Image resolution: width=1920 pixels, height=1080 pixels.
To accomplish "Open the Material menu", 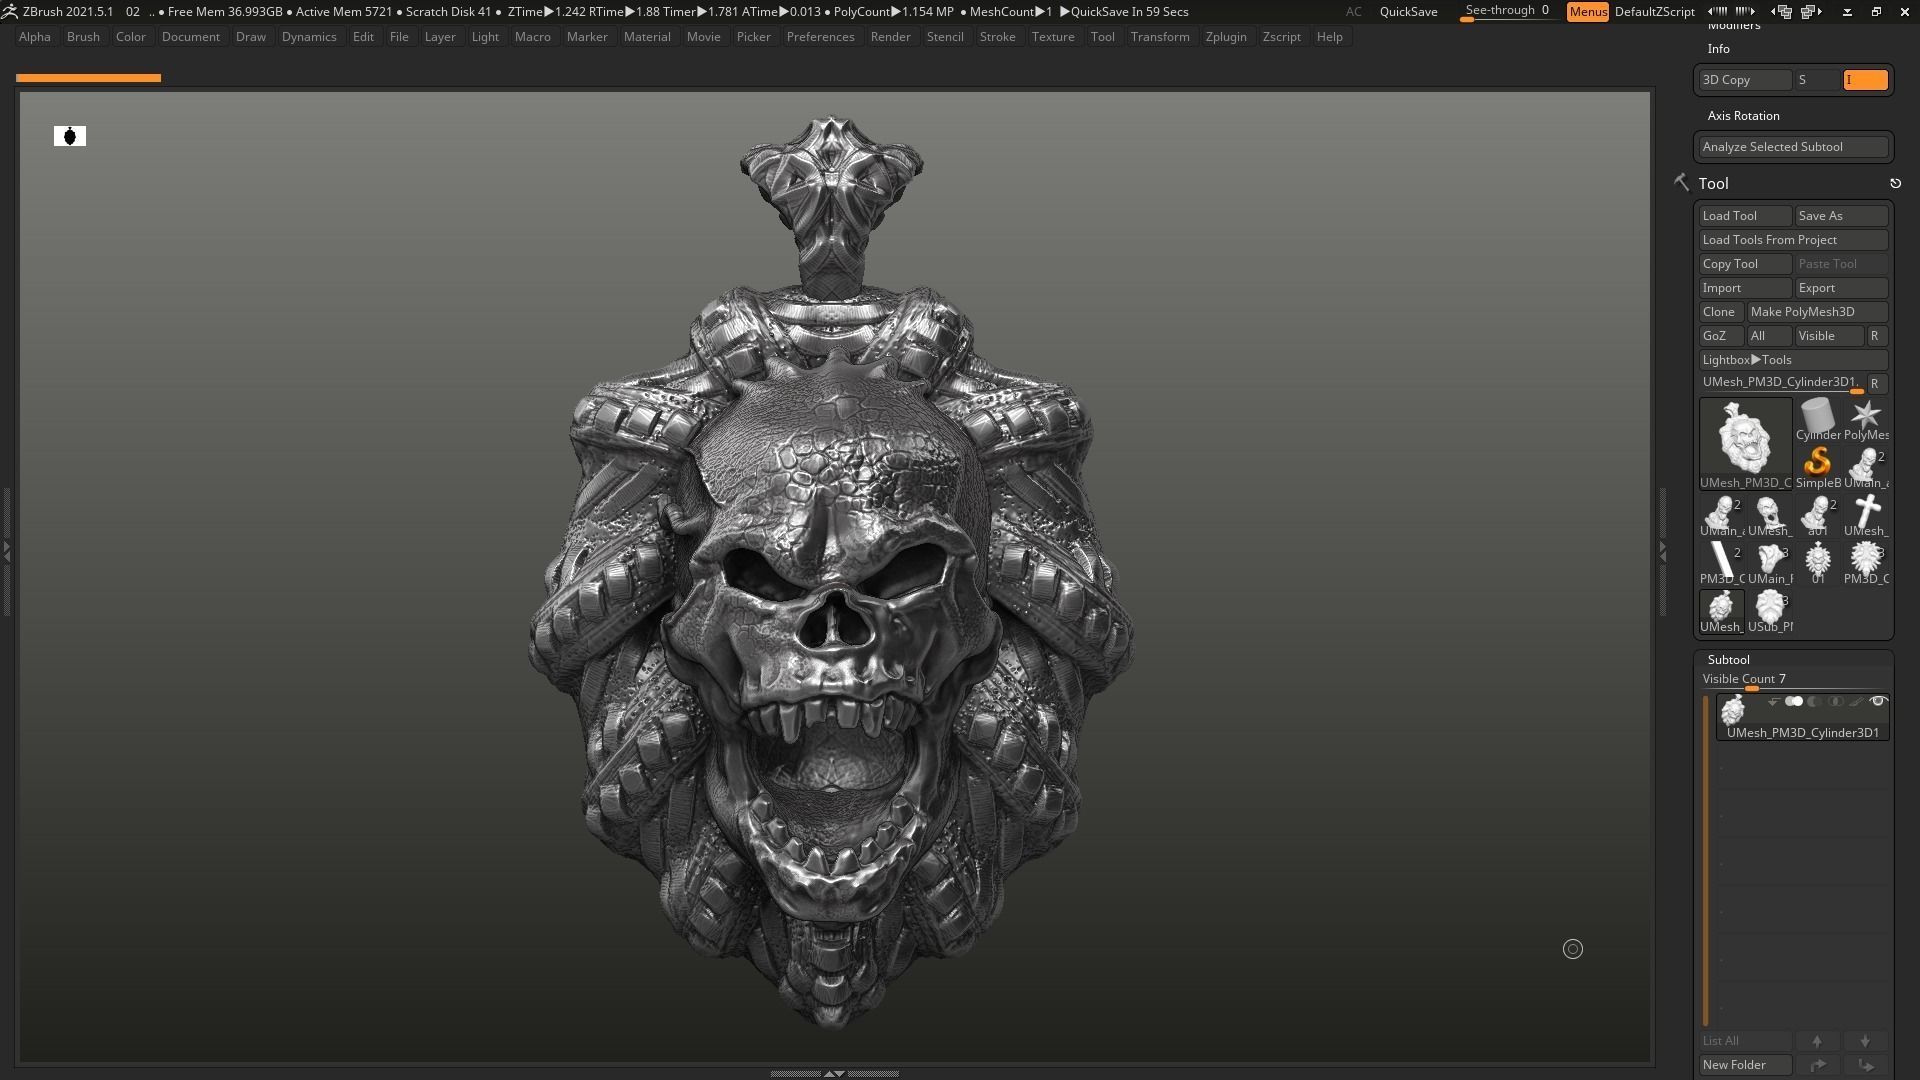I will (x=647, y=37).
